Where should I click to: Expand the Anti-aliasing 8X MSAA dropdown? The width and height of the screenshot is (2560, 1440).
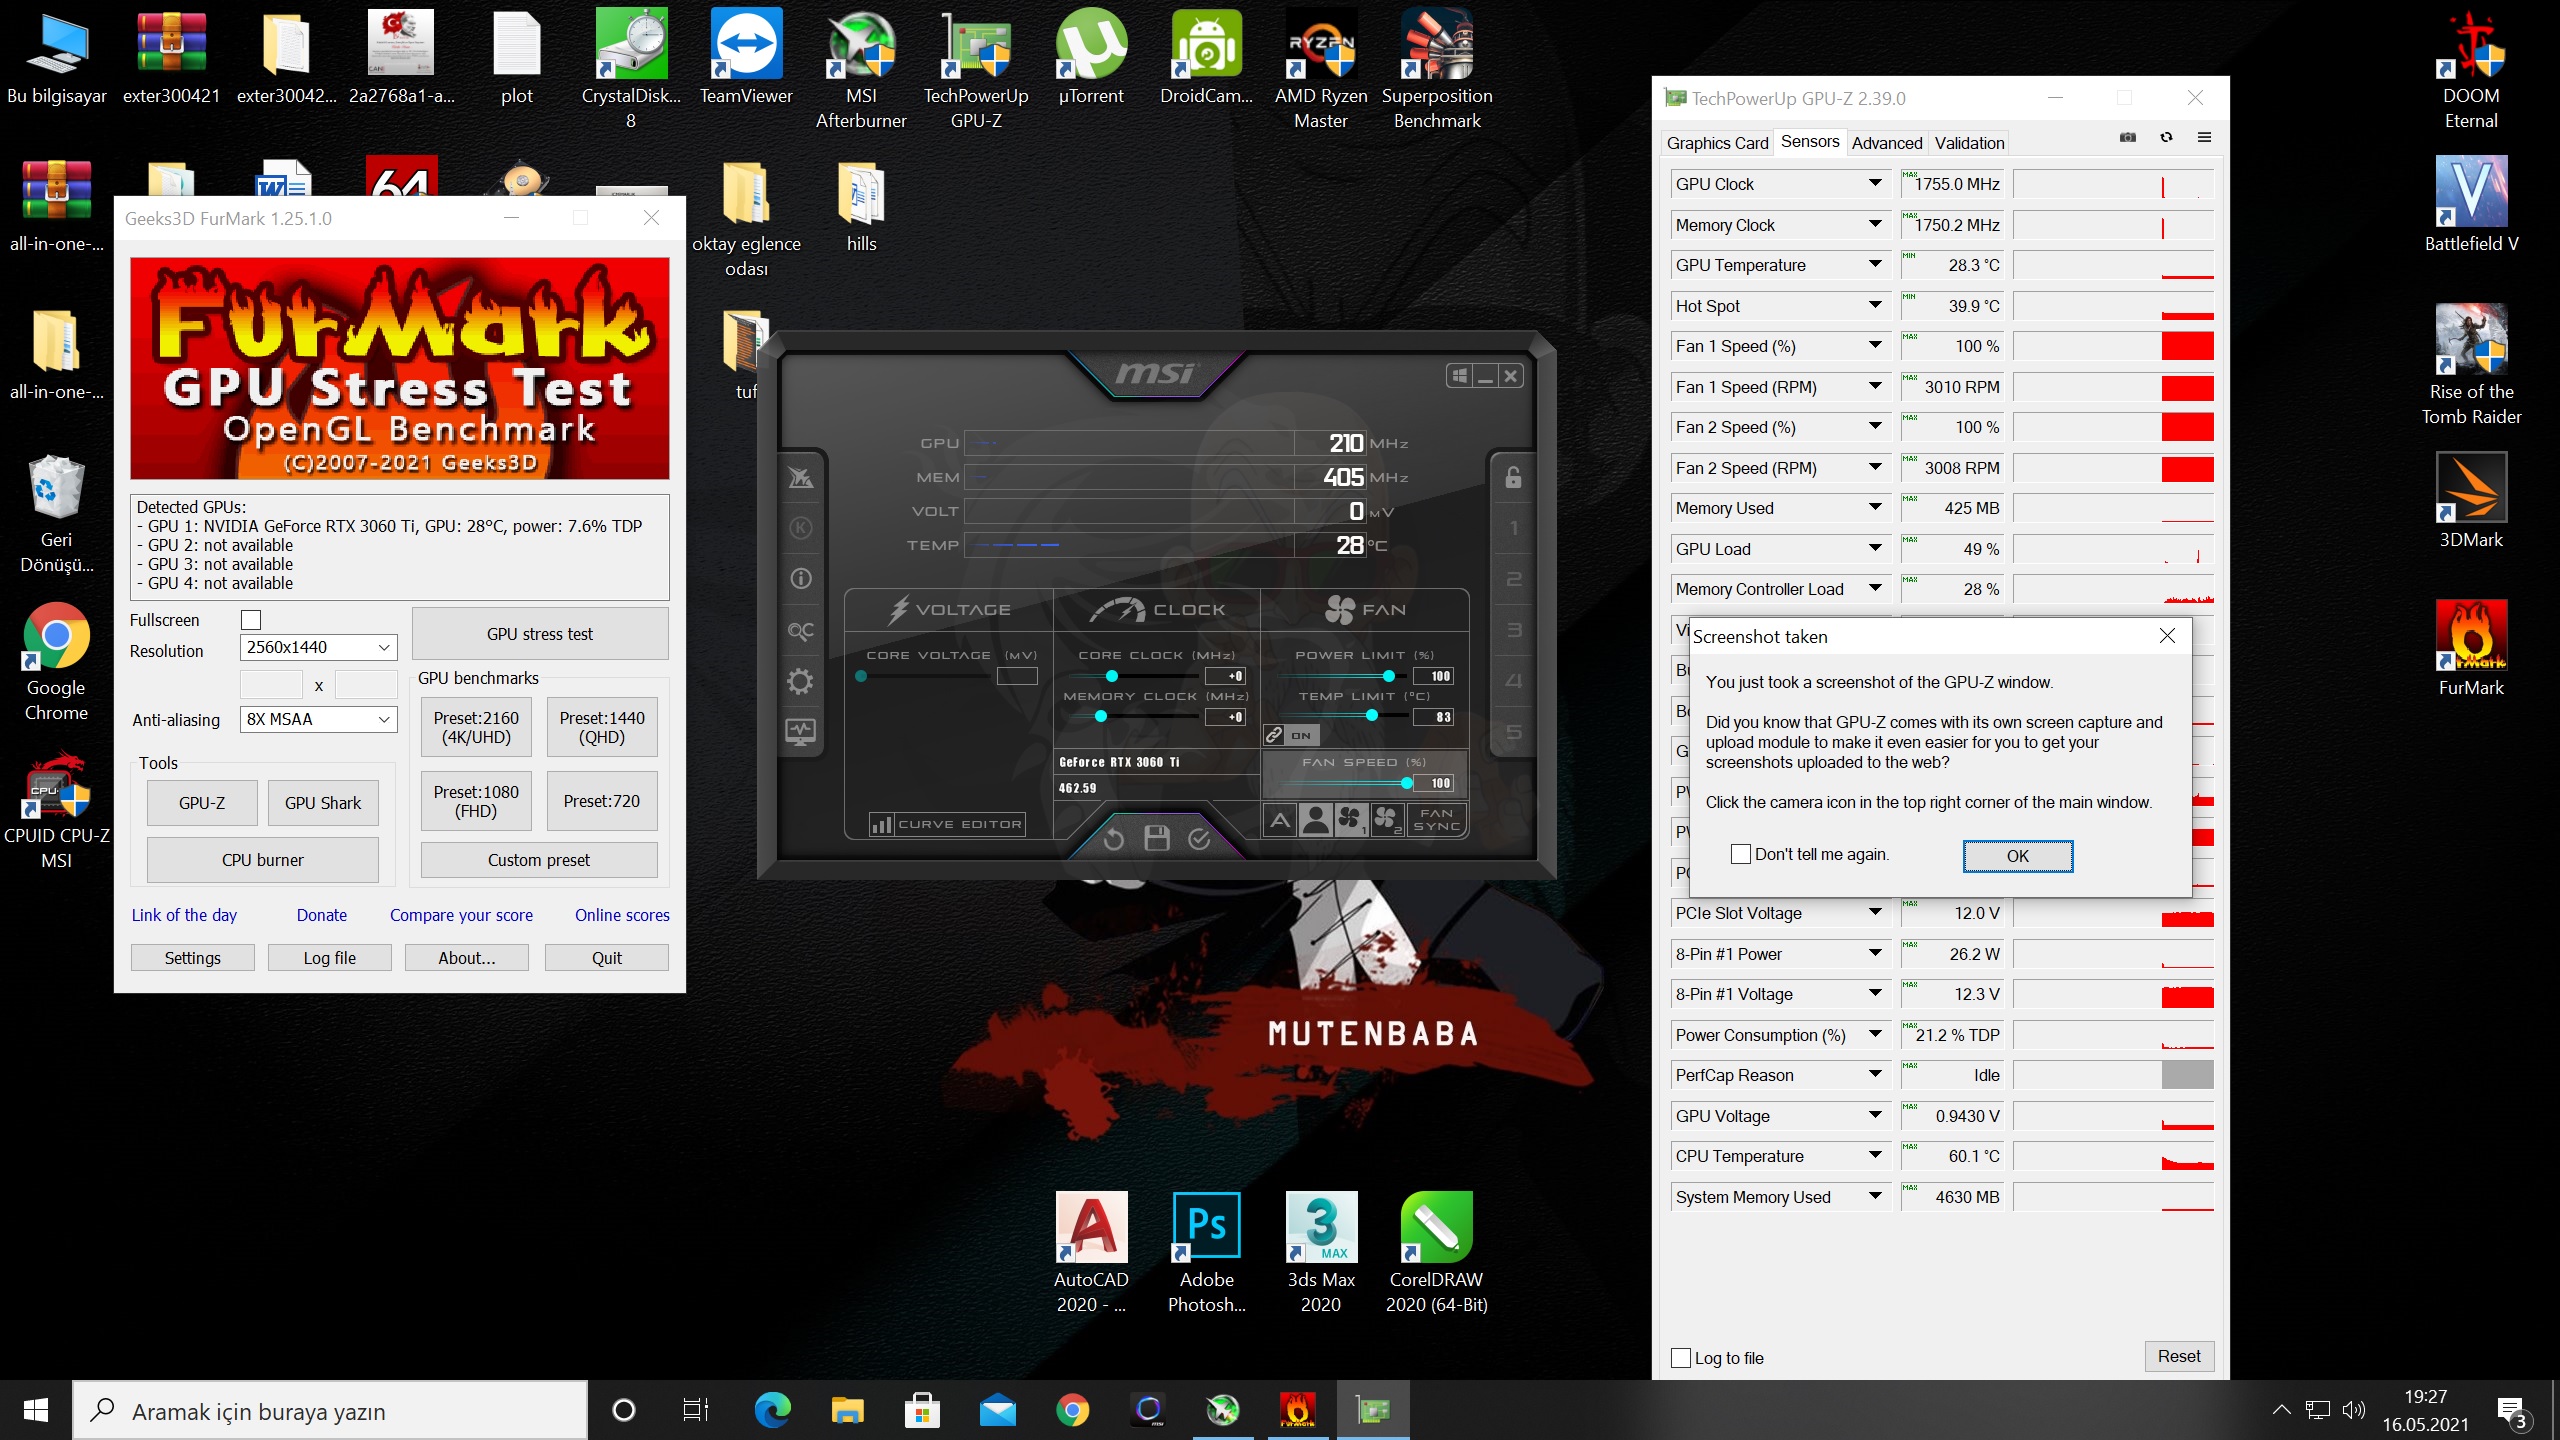pyautogui.click(x=319, y=719)
